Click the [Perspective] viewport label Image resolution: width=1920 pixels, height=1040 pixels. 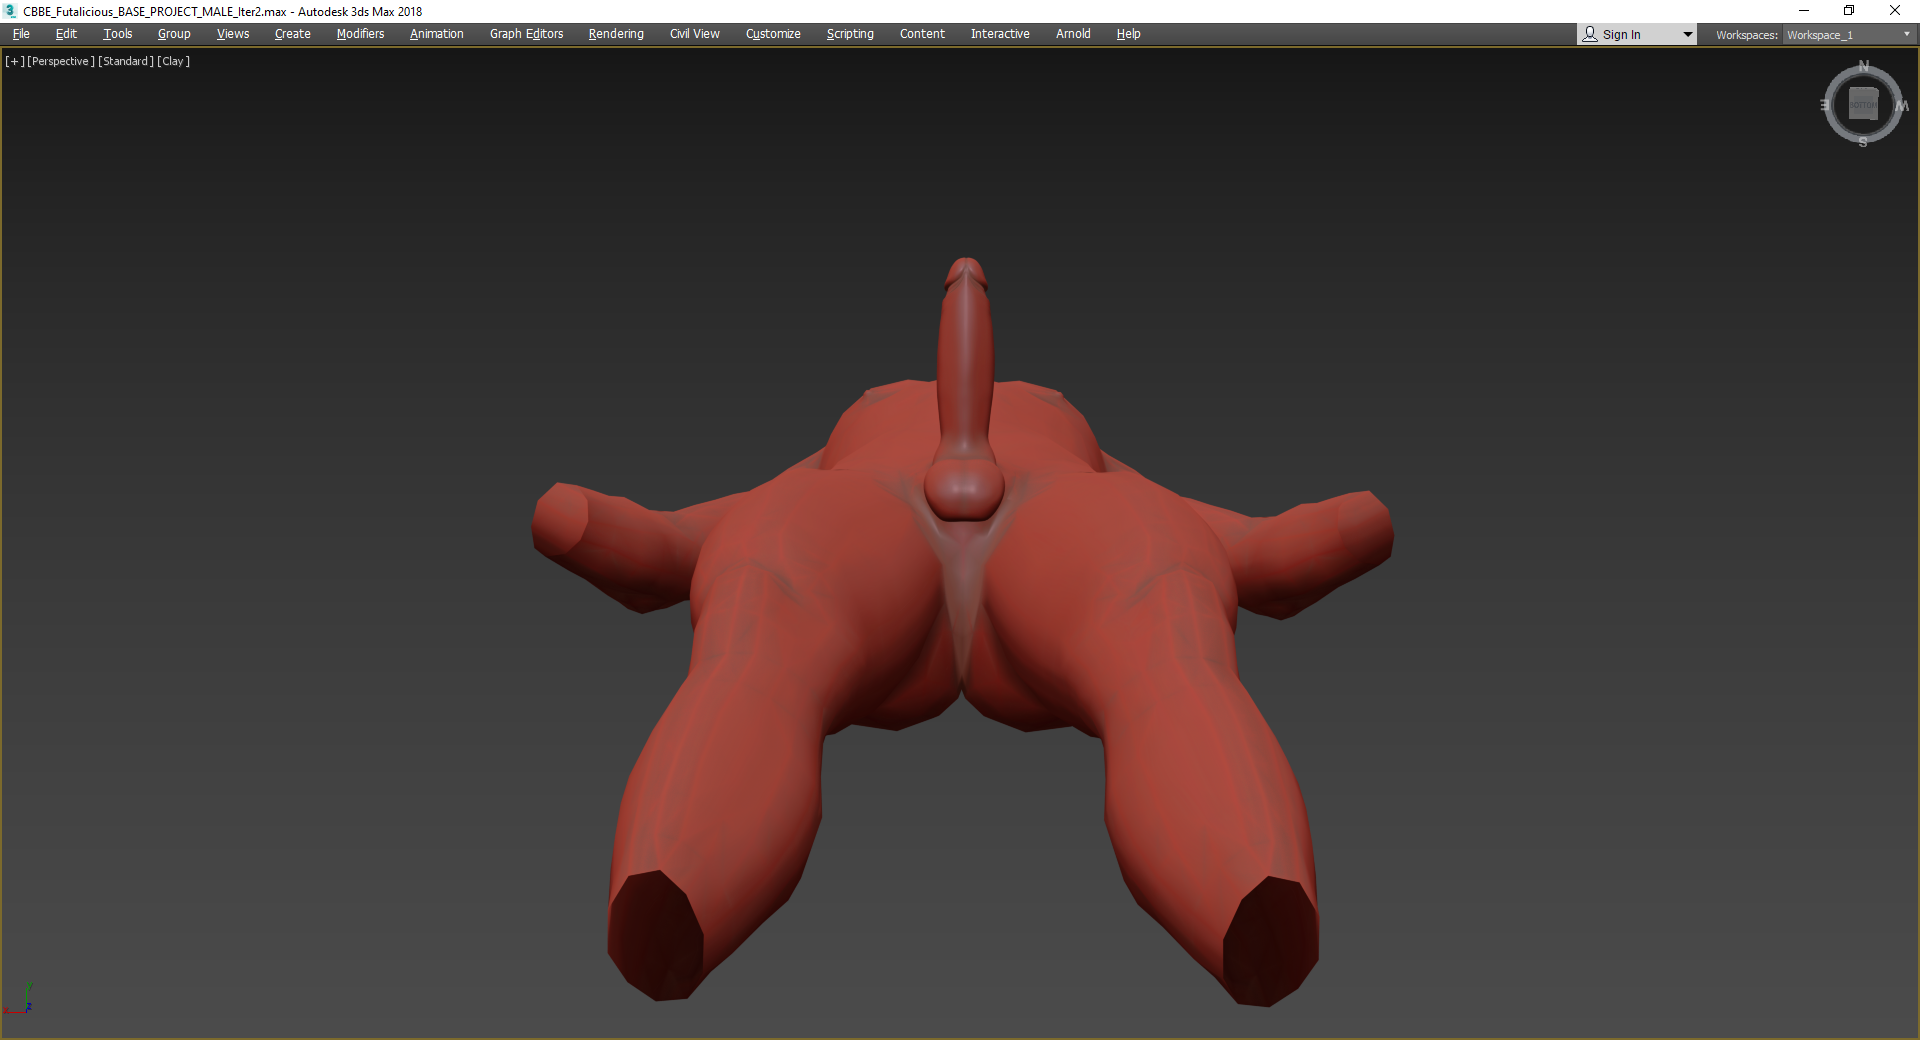(x=61, y=62)
